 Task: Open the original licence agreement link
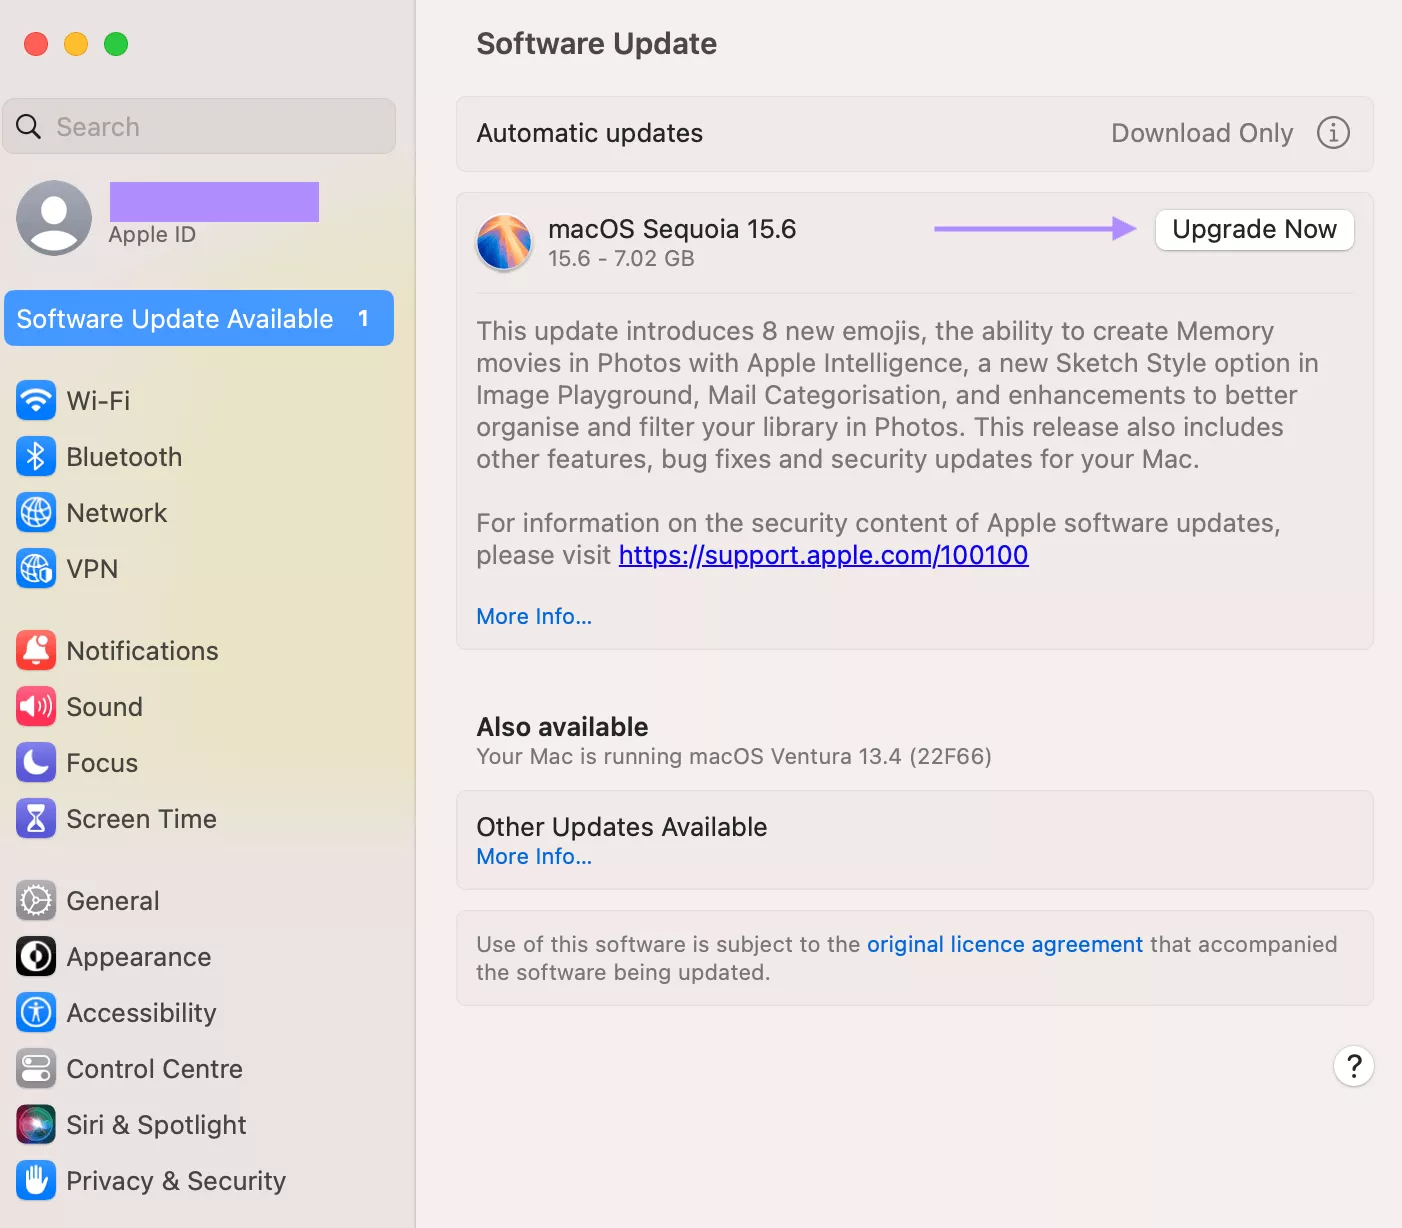(1004, 945)
